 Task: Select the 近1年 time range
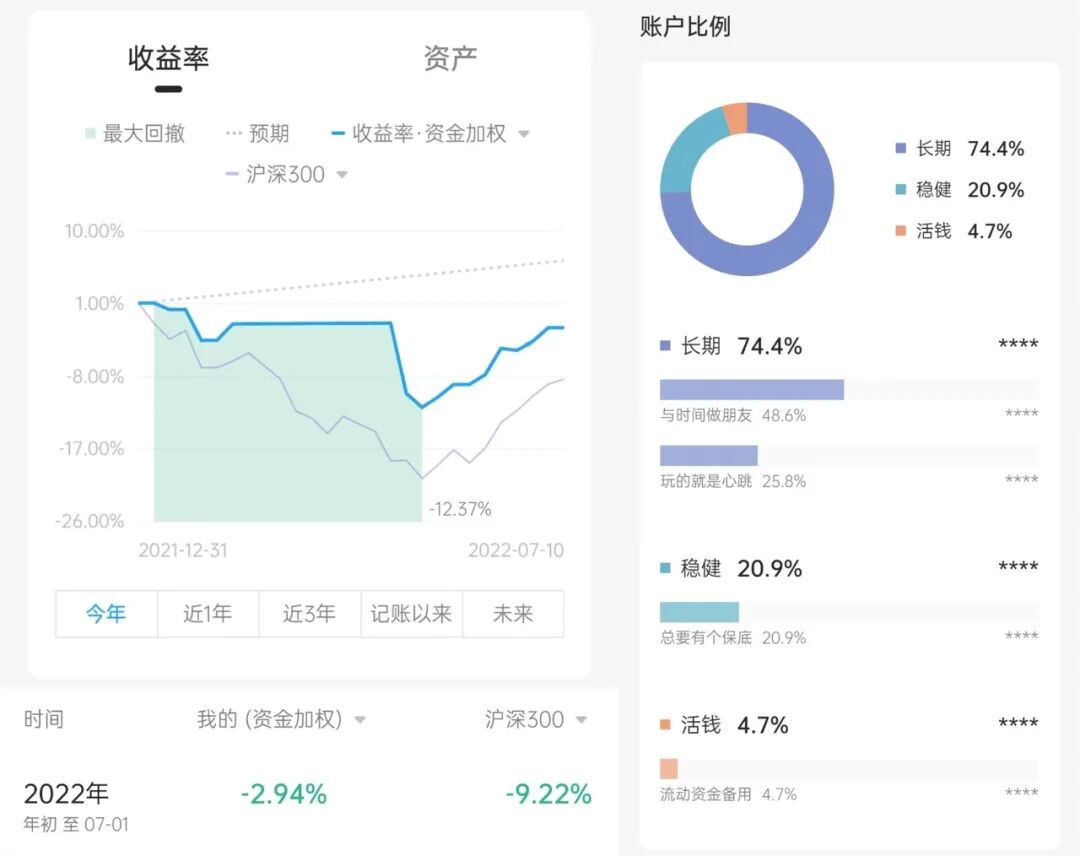[208, 614]
